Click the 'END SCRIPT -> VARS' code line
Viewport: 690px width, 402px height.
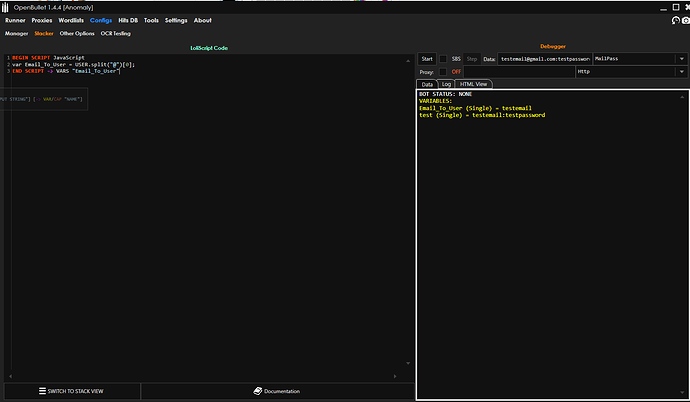tap(66, 71)
